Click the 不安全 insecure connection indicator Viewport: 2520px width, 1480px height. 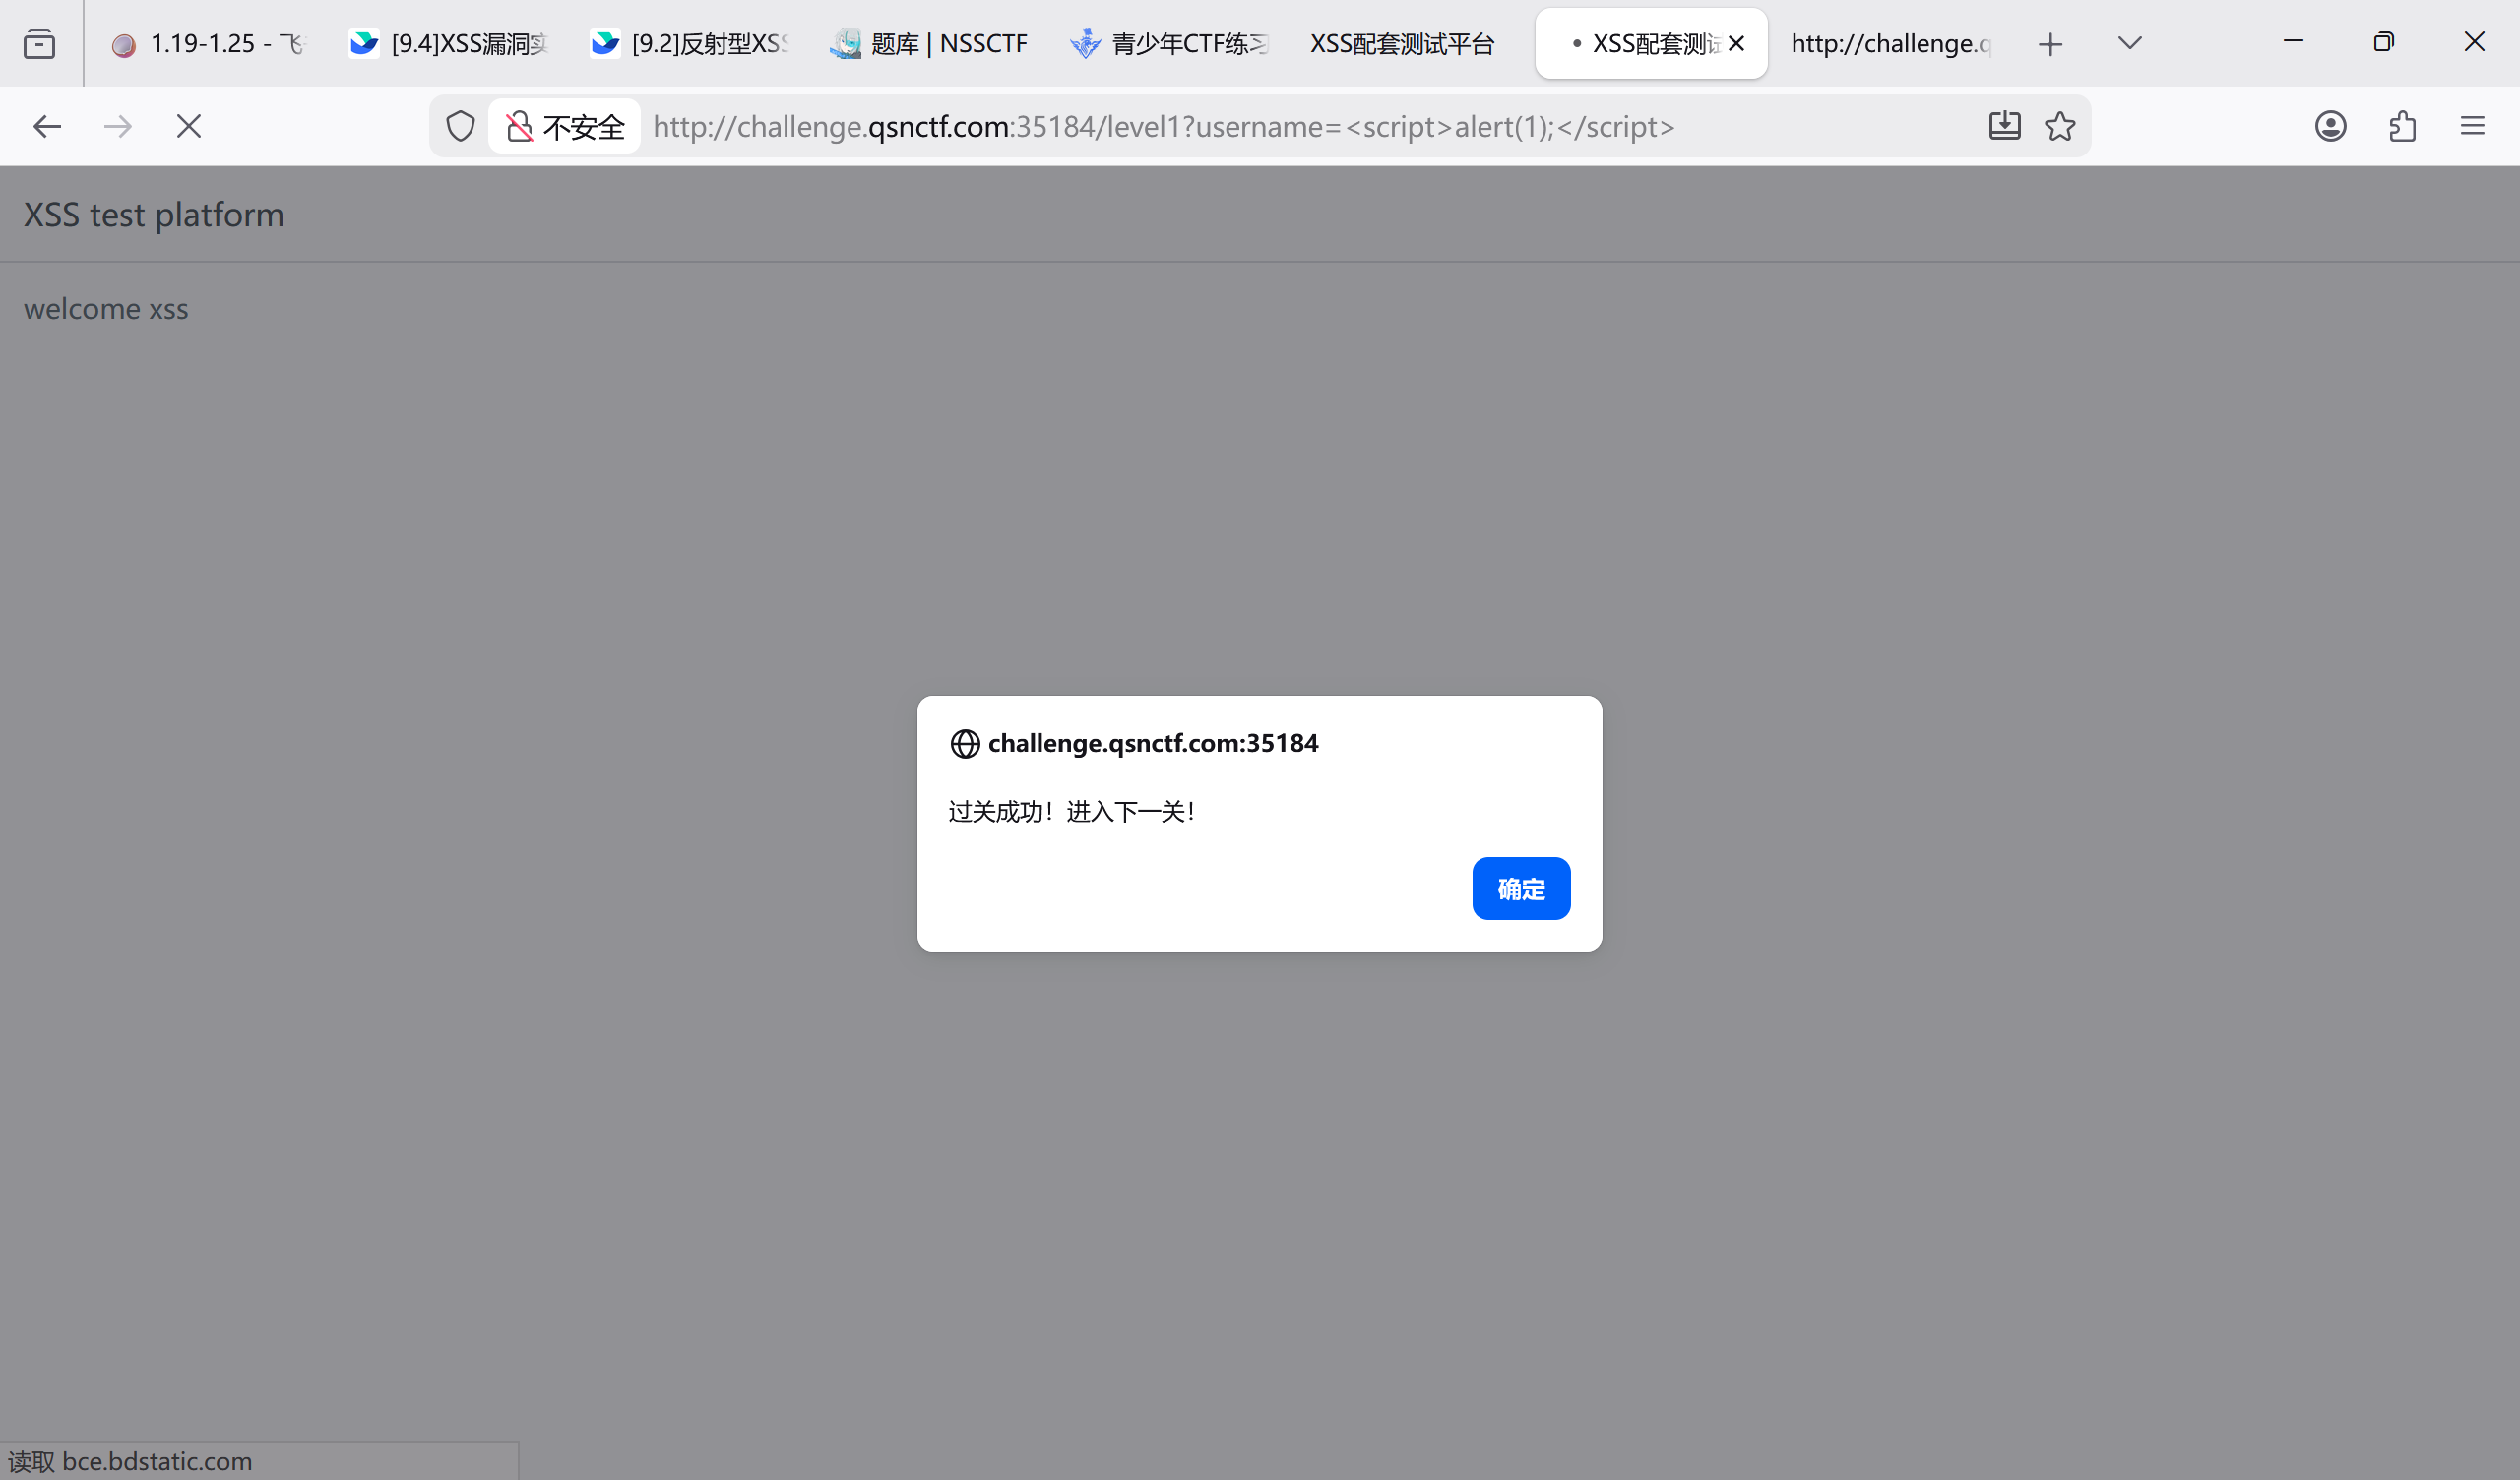click(x=565, y=126)
